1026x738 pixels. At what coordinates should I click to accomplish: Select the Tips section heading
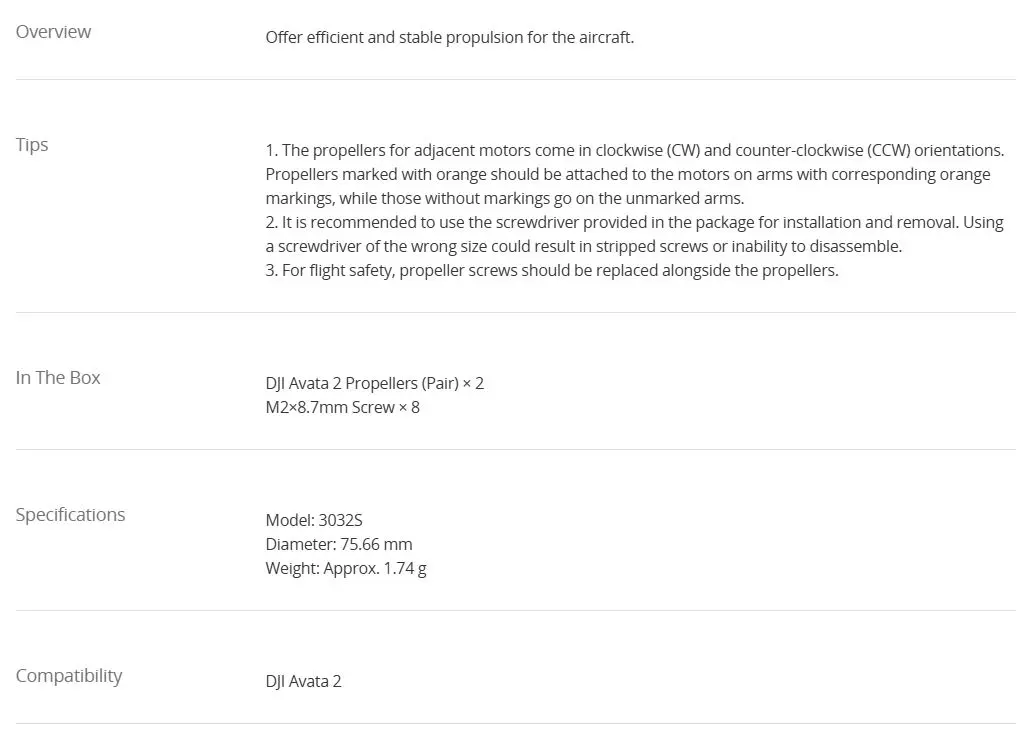click(x=32, y=145)
